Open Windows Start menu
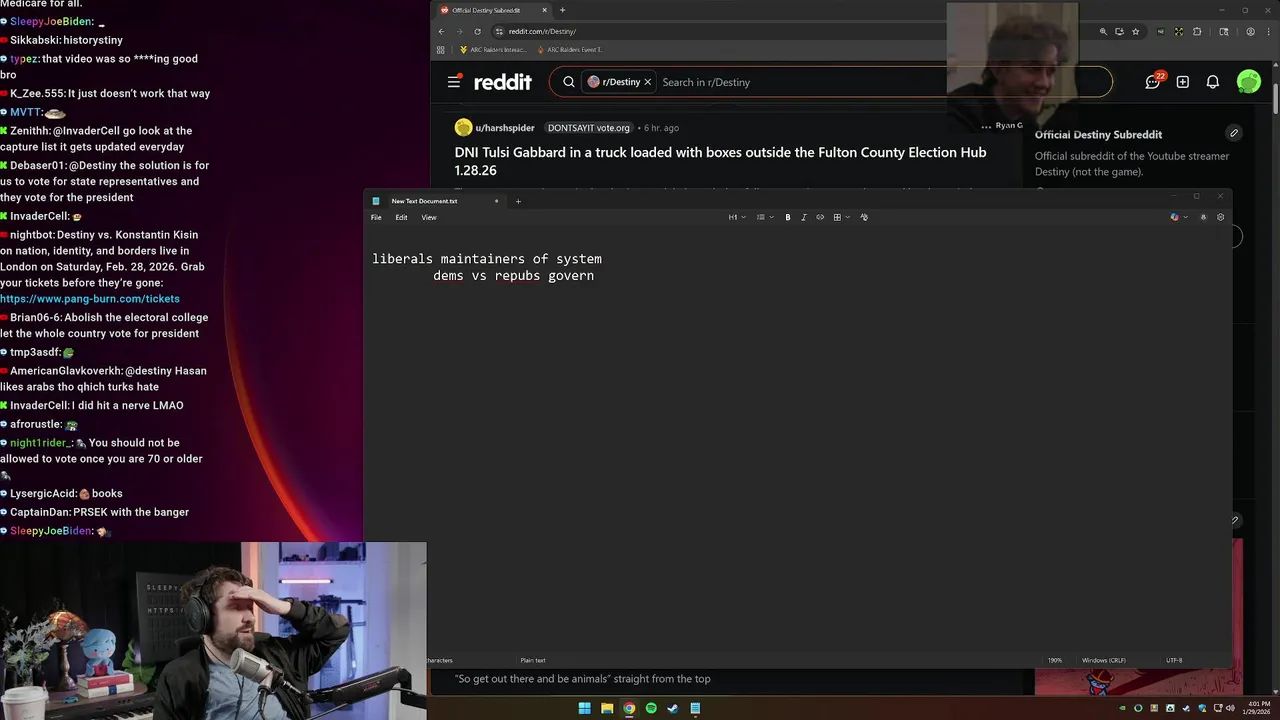Viewport: 1280px width, 720px height. point(585,708)
